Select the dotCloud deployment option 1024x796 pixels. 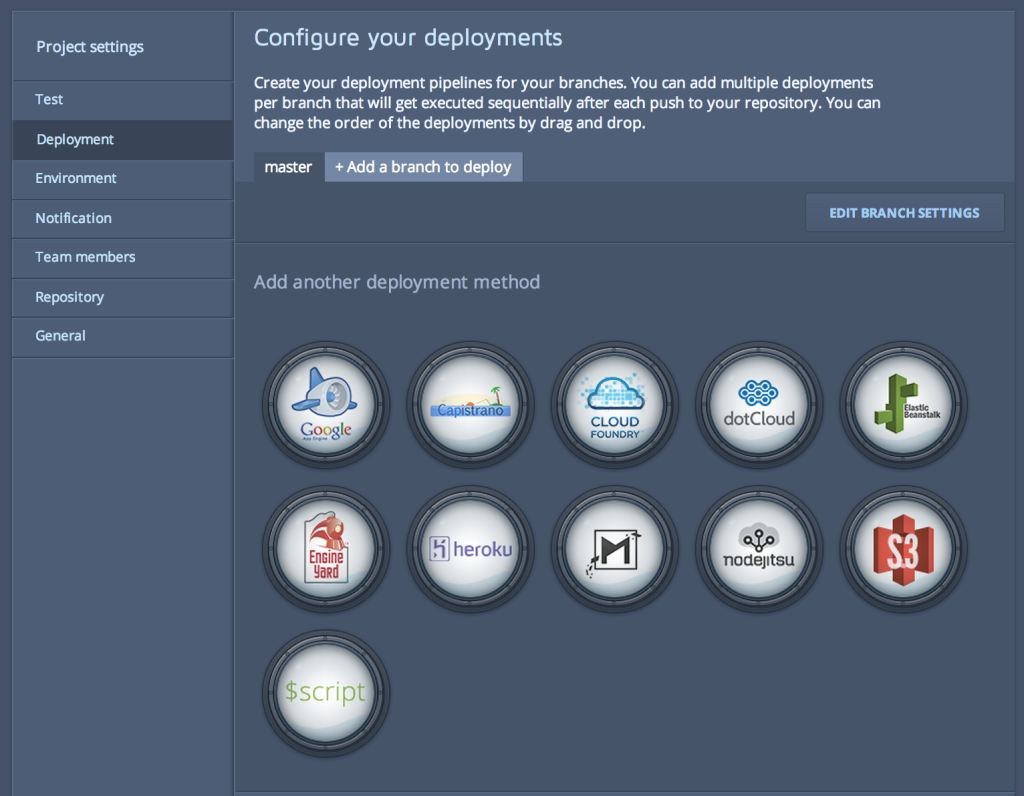pyautogui.click(x=759, y=405)
